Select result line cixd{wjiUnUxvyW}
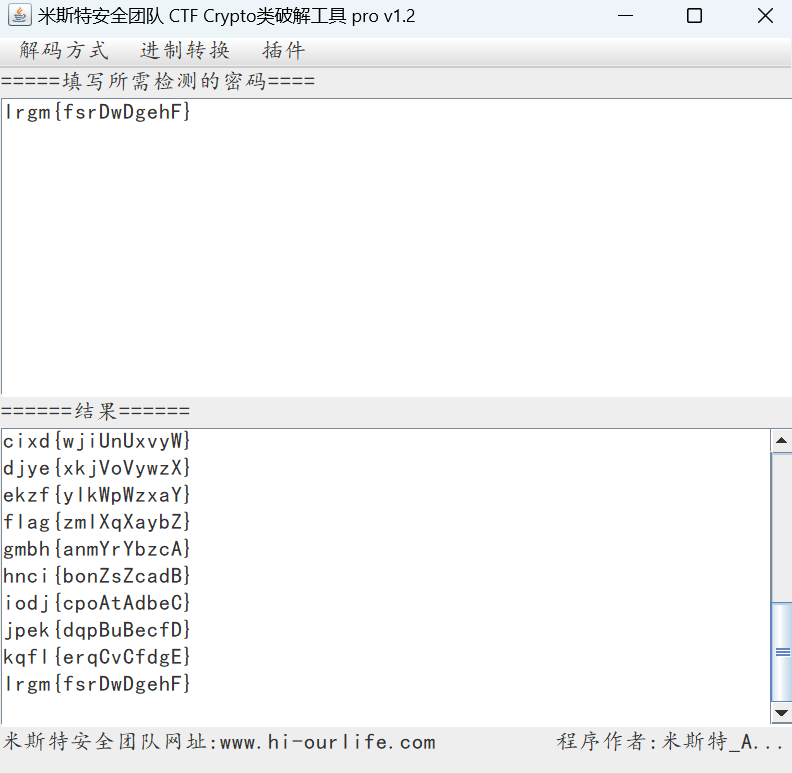This screenshot has width=792, height=773. tap(96, 441)
